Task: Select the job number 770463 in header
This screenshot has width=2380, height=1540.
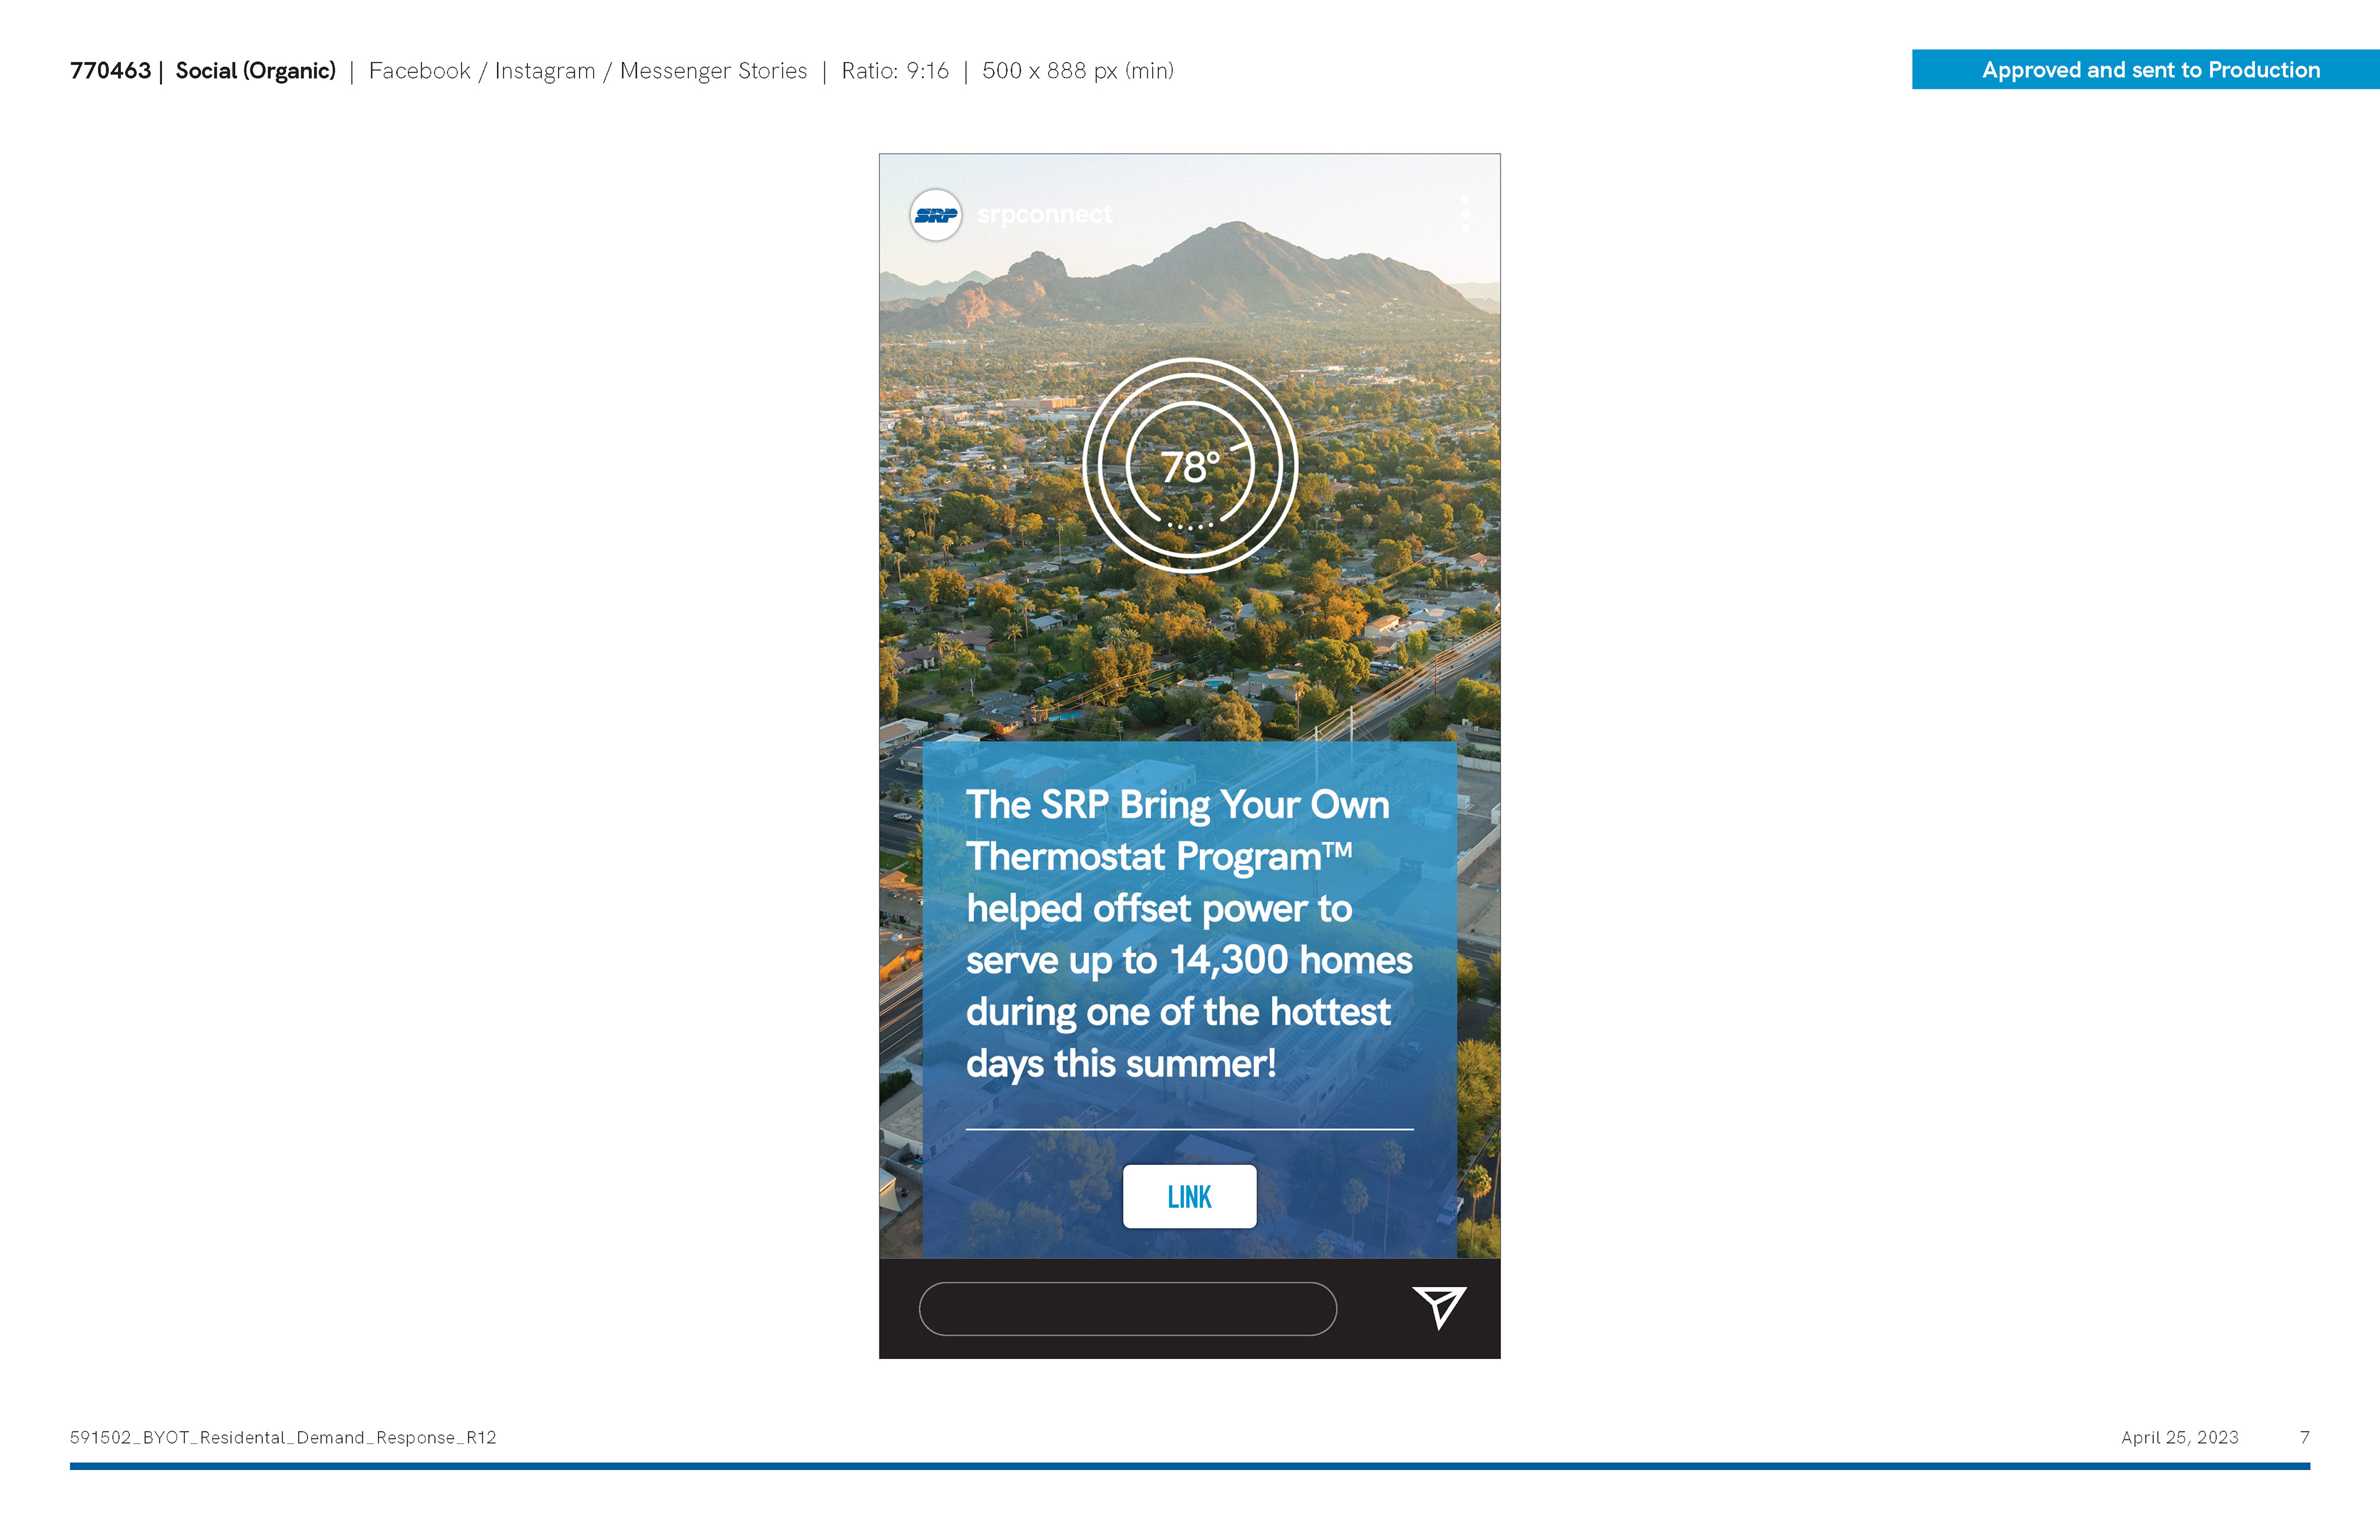Action: [x=110, y=71]
